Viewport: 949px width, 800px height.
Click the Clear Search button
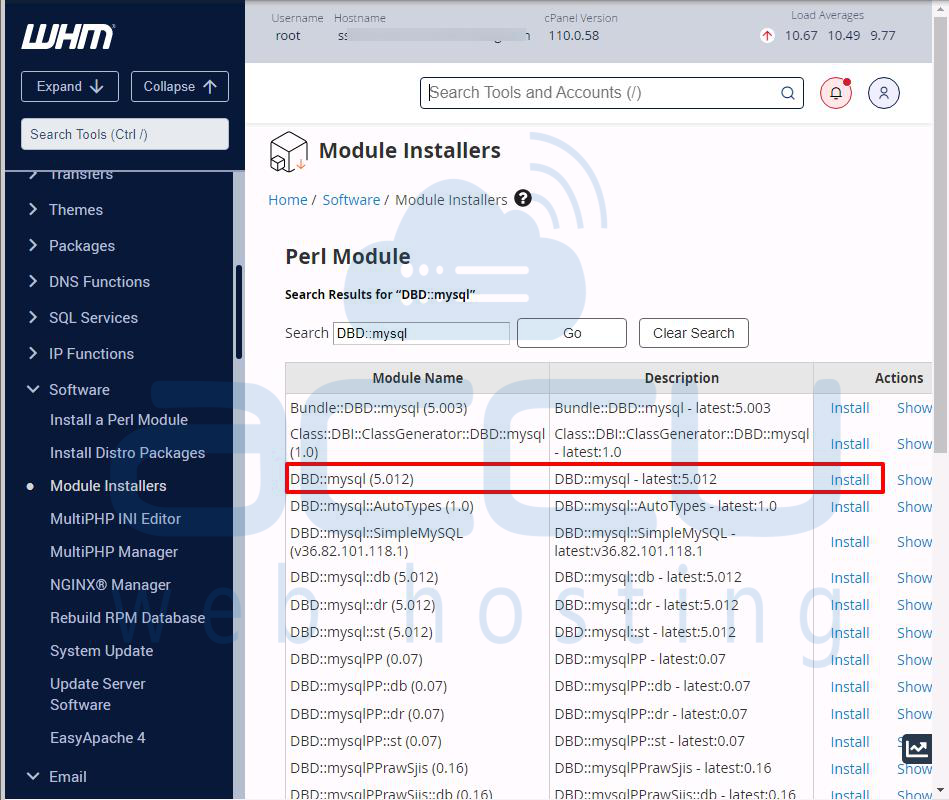tap(694, 333)
